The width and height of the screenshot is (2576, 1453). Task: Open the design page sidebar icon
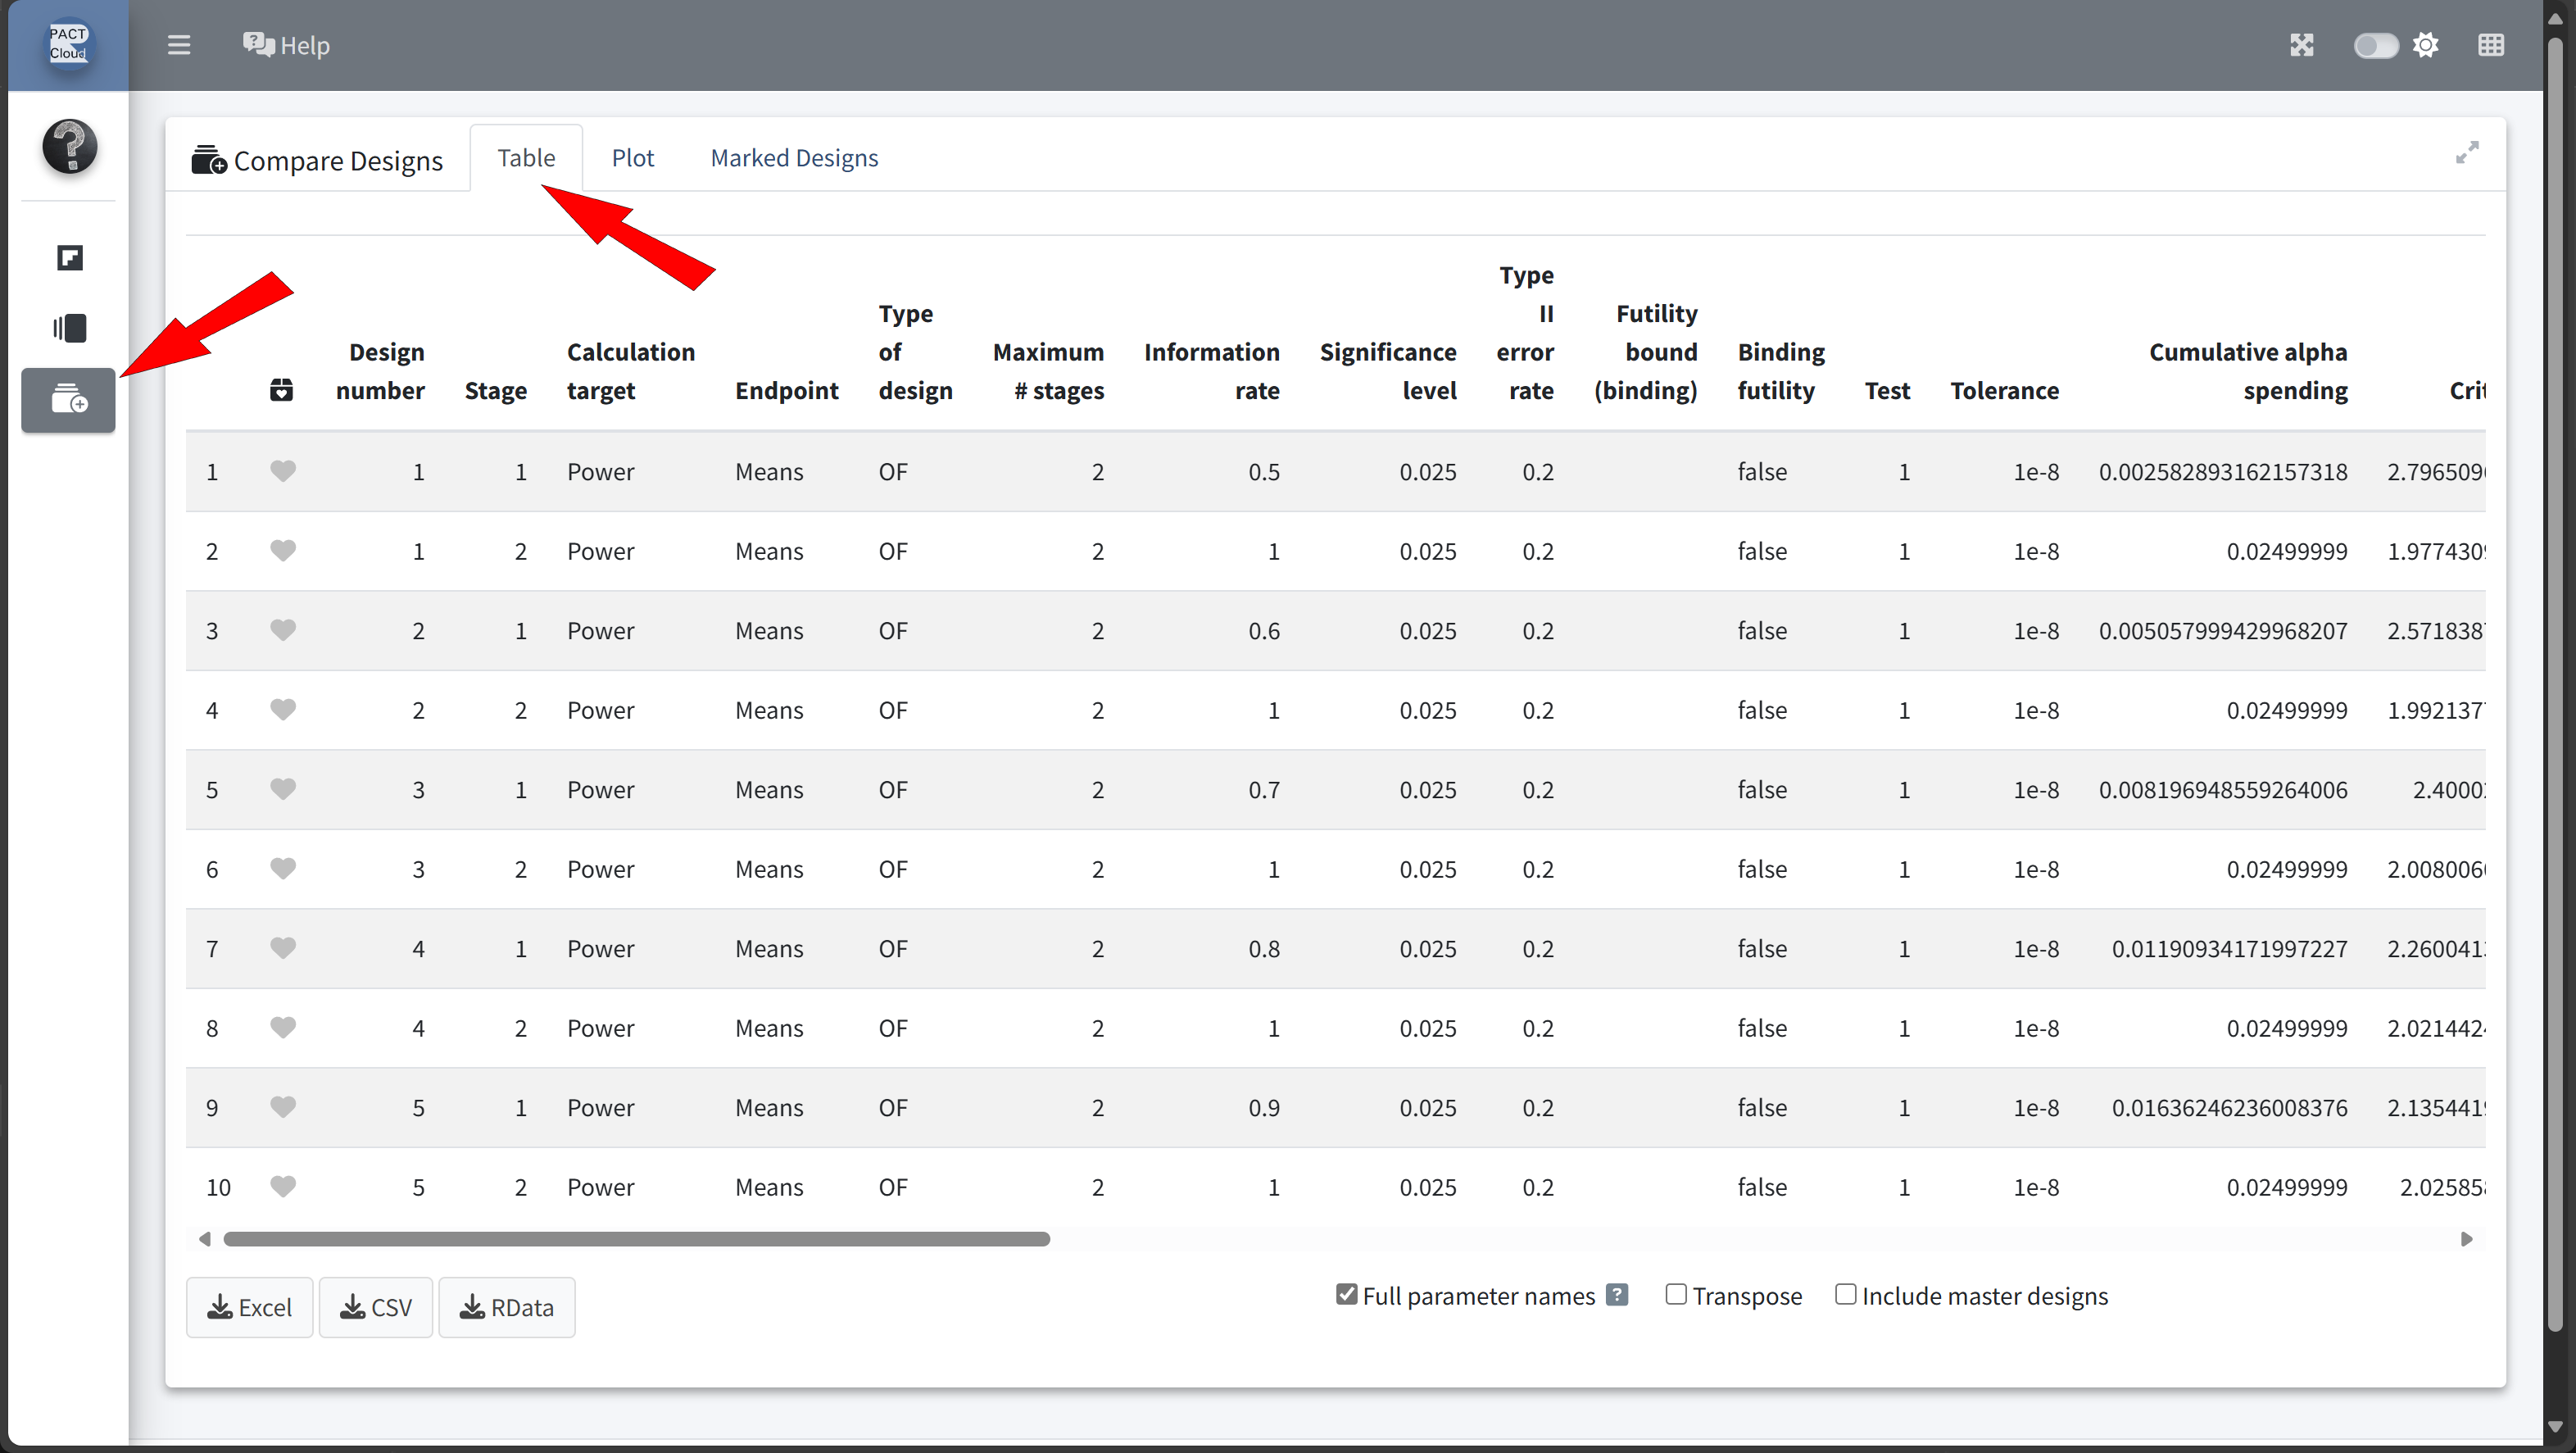[69, 258]
